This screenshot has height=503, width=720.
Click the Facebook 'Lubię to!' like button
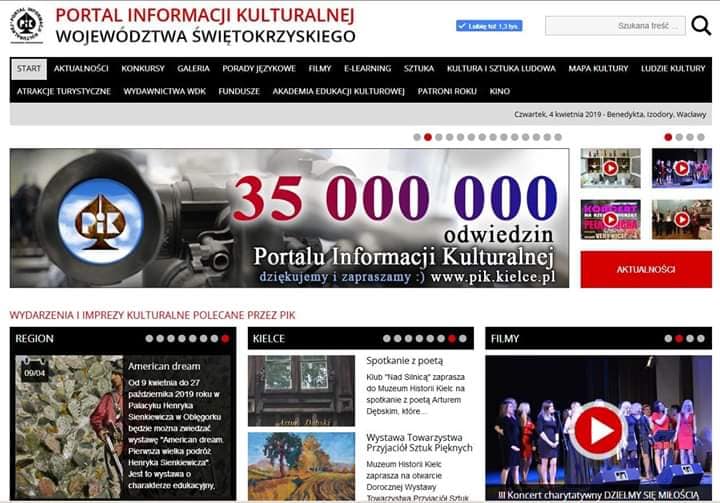pyautogui.click(x=489, y=26)
